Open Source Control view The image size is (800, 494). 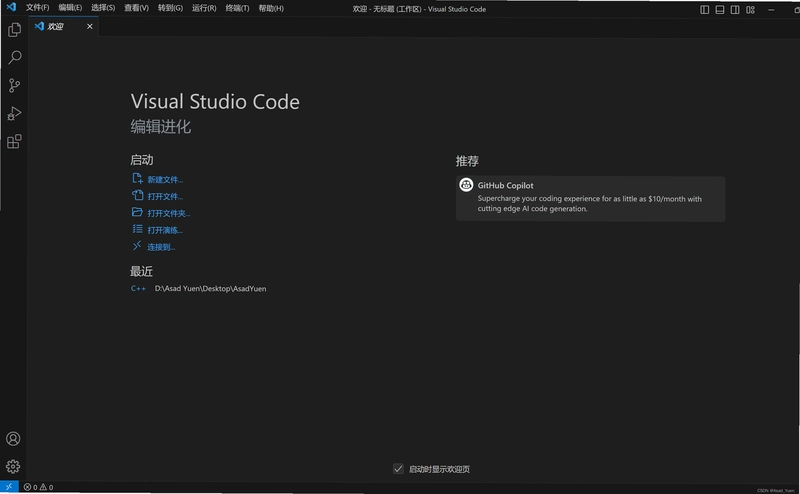coord(14,85)
